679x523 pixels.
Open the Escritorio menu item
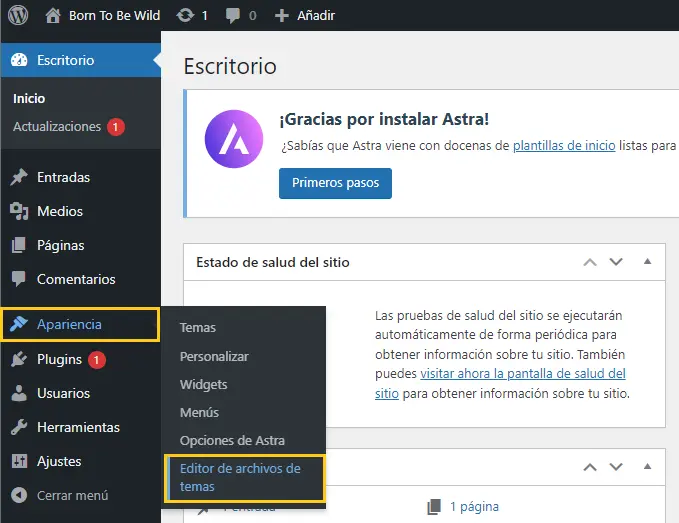pyautogui.click(x=81, y=60)
